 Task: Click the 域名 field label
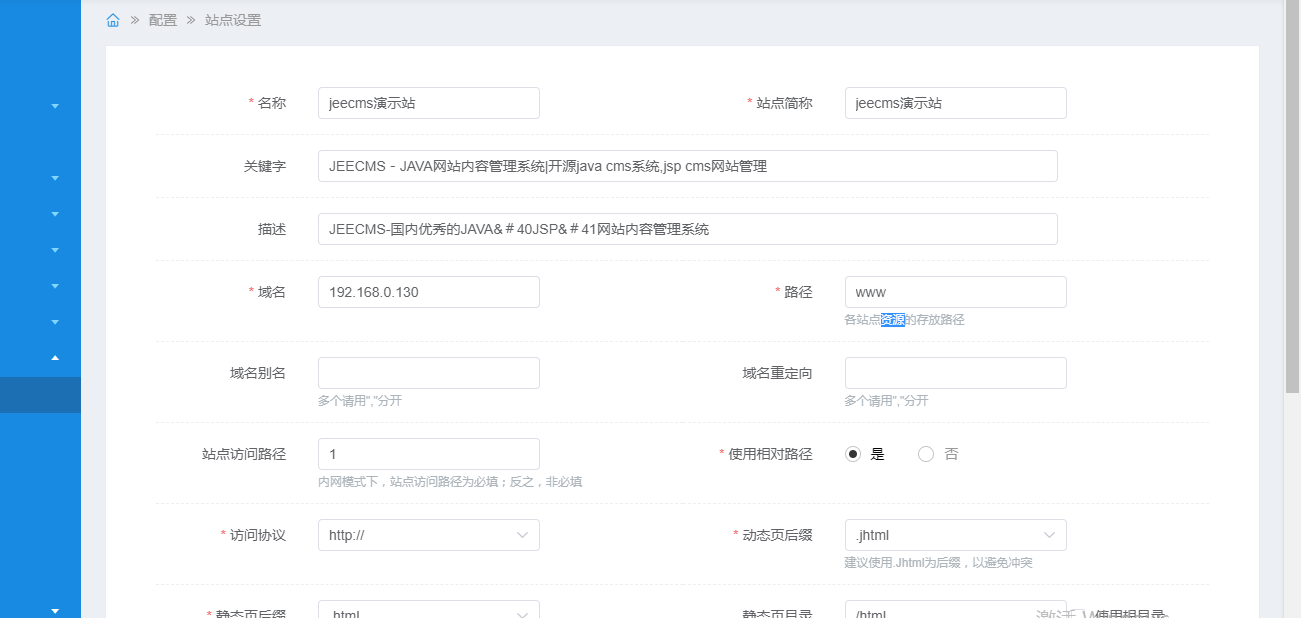[272, 292]
